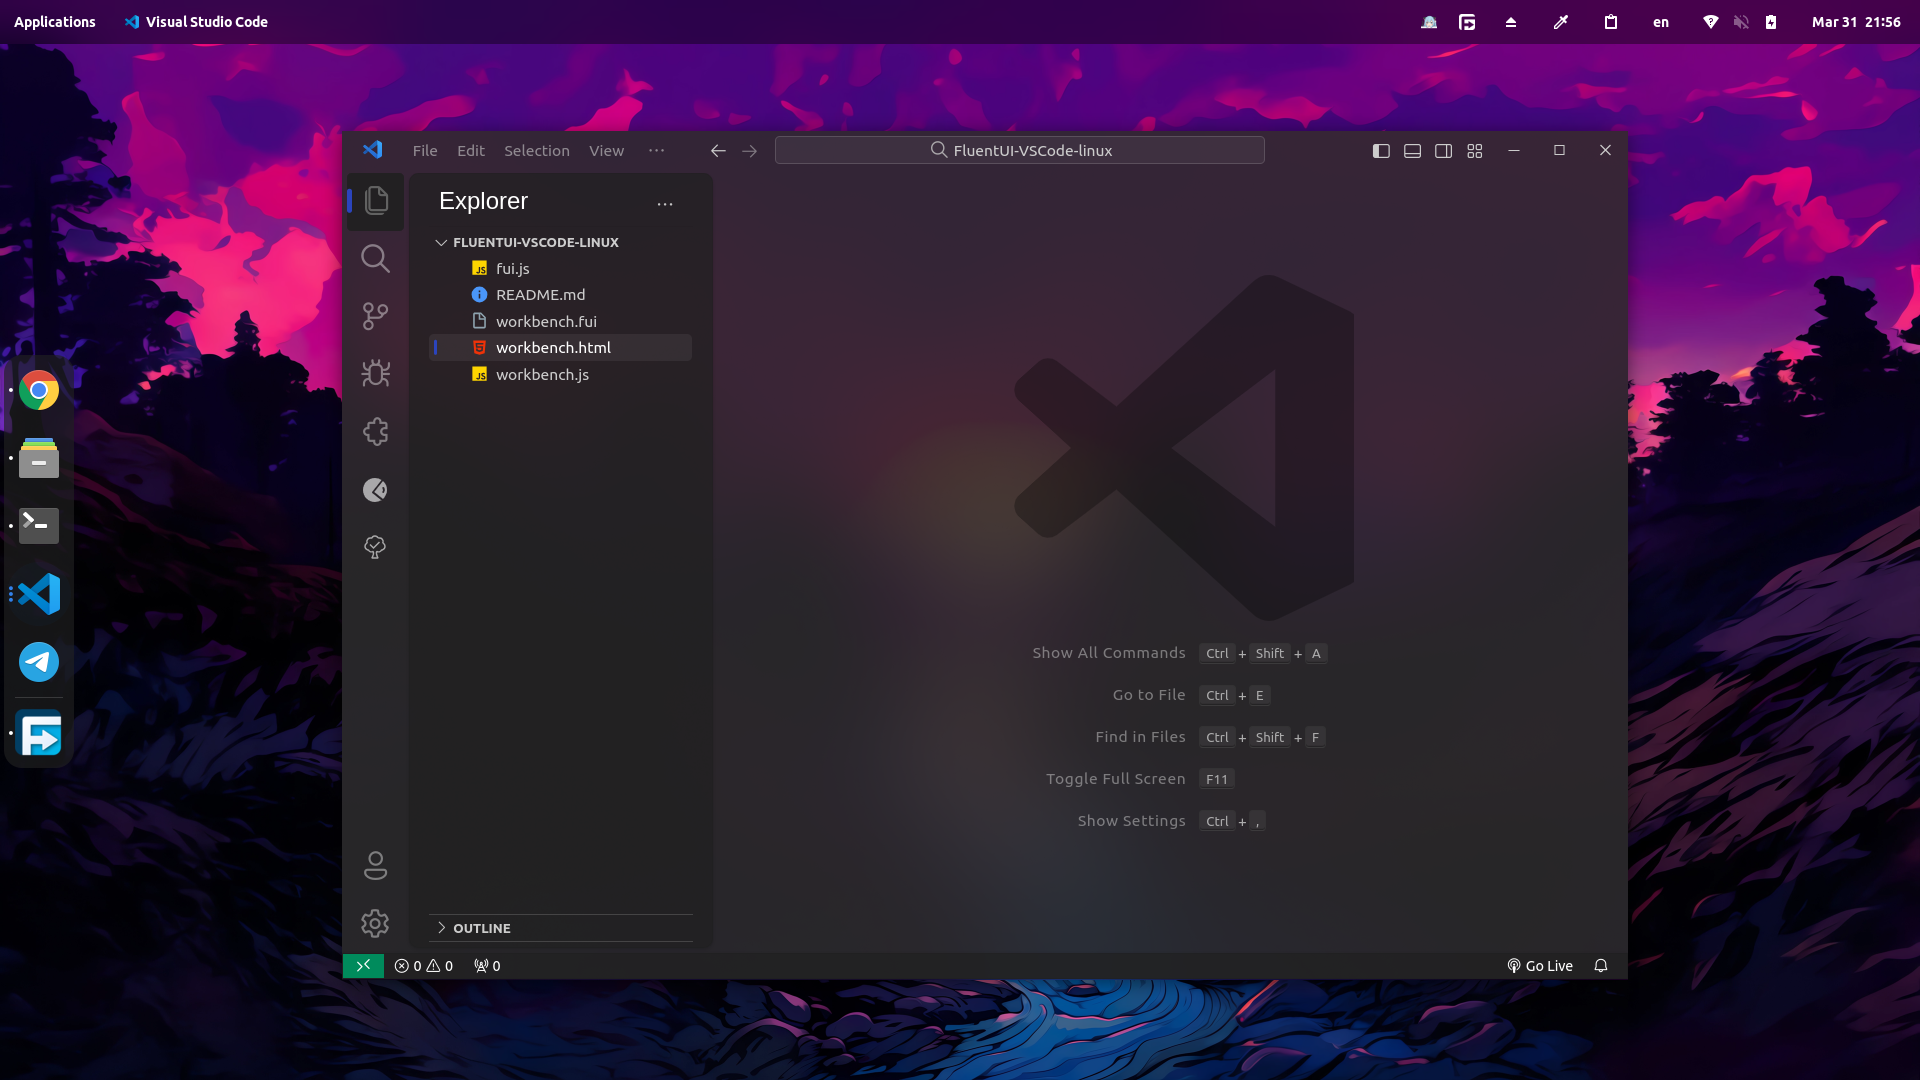Viewport: 1920px width, 1080px height.
Task: Open the Manage settings gear icon
Action: (x=375, y=923)
